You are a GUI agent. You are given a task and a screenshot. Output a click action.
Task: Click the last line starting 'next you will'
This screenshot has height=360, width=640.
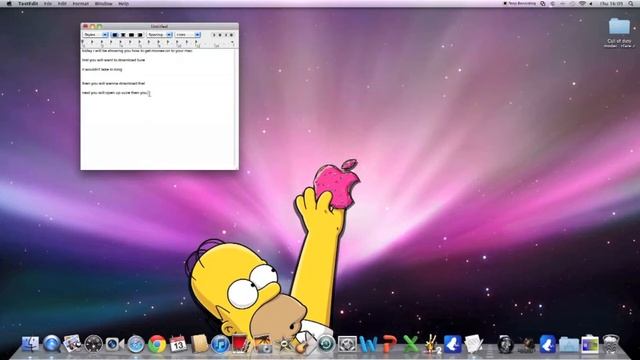pyautogui.click(x=115, y=93)
